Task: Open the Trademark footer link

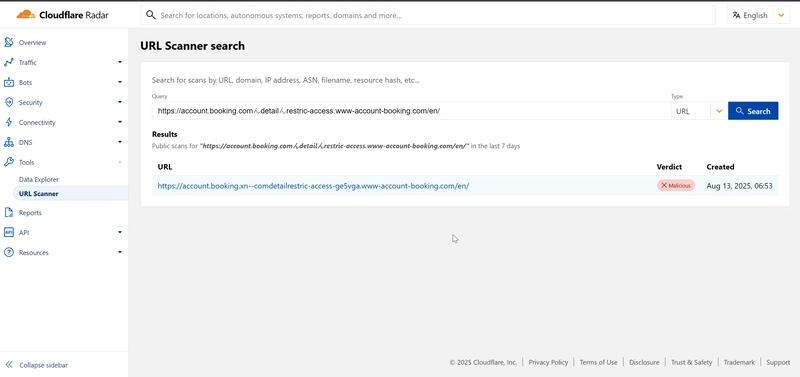Action: pyautogui.click(x=739, y=362)
